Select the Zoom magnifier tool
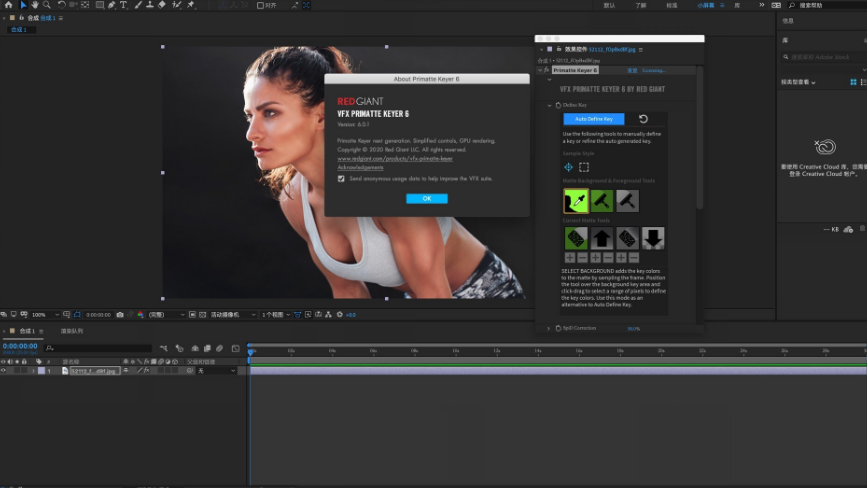 click(46, 5)
